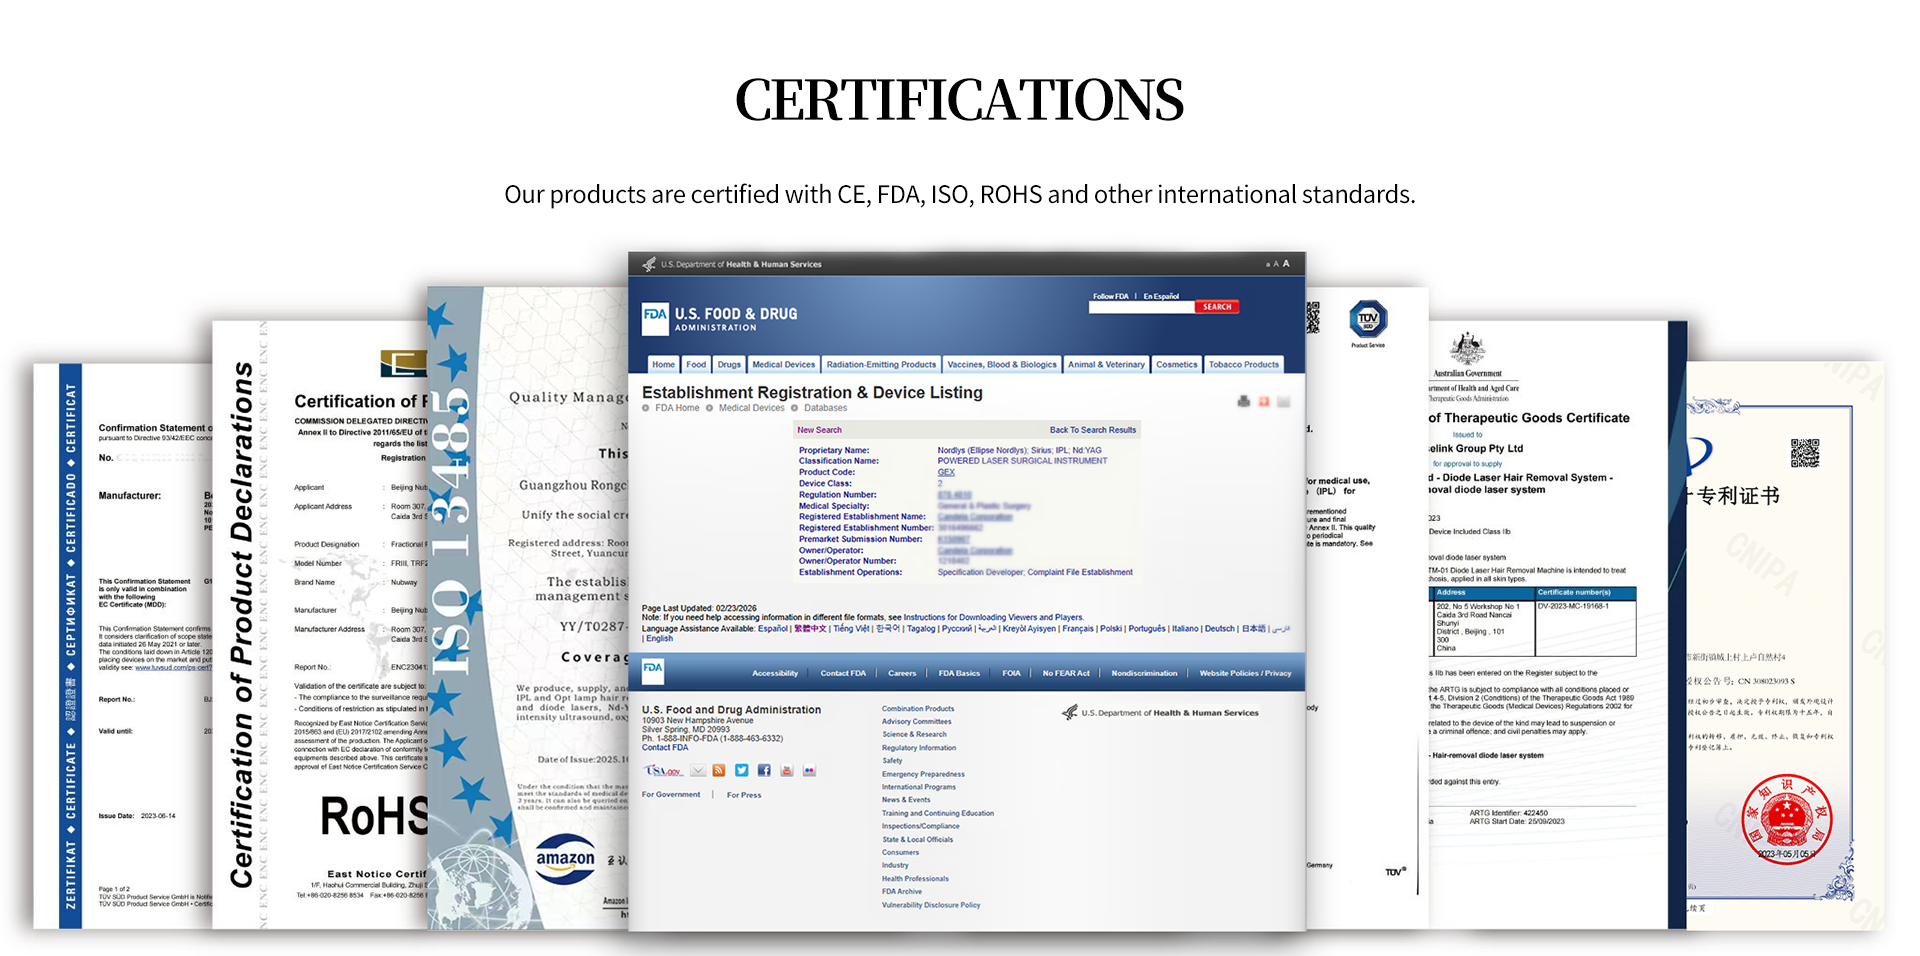The height and width of the screenshot is (956, 1920).
Task: Click the largest A text size option
Action: click(1286, 264)
